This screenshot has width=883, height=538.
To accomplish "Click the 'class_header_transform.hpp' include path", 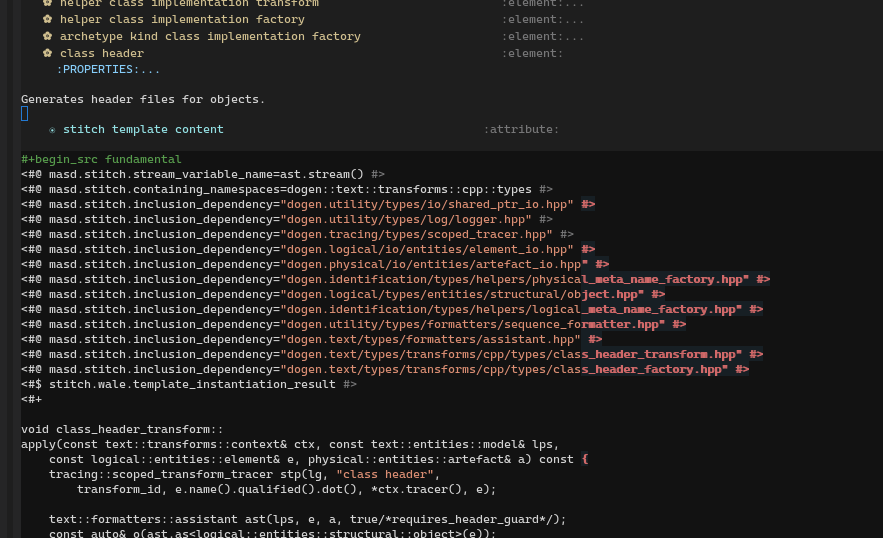I will point(511,354).
